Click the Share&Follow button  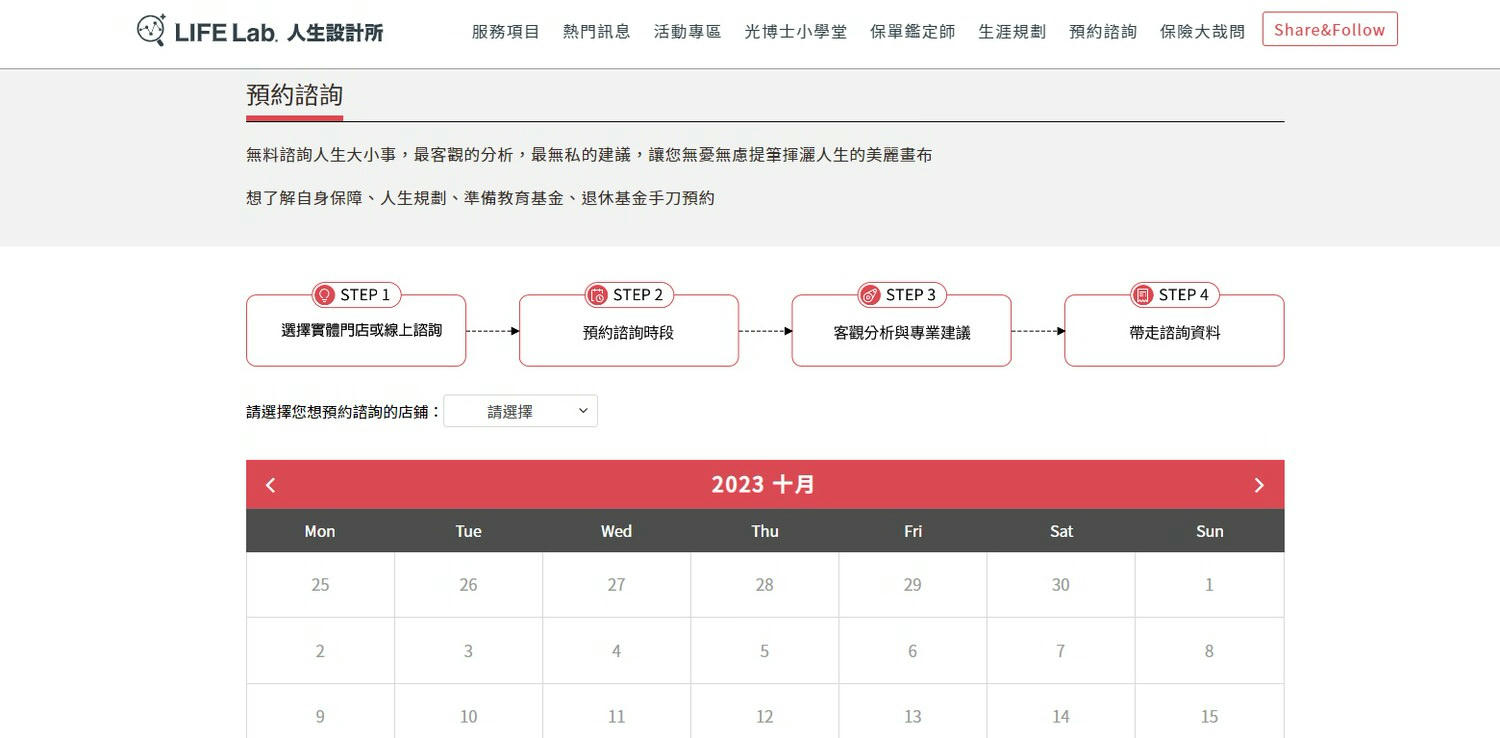1330,29
